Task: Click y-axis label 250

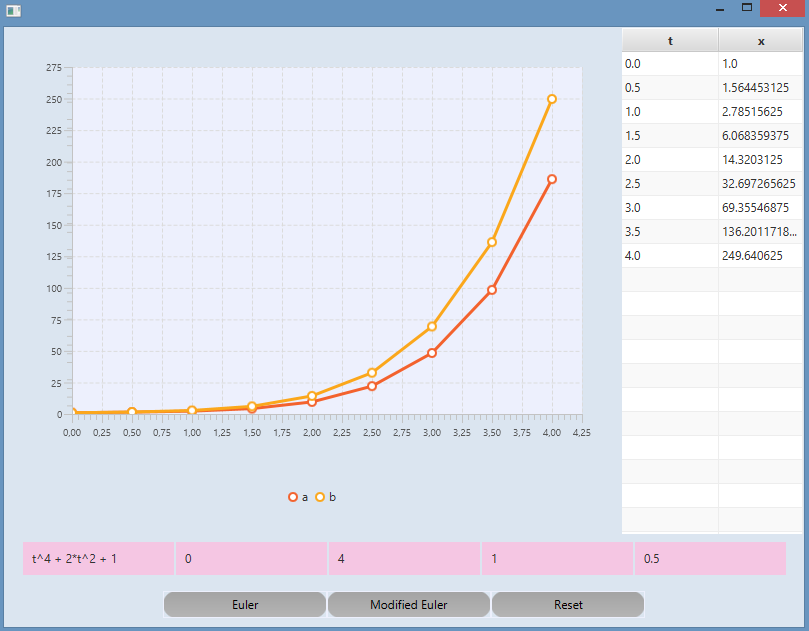Action: pos(54,99)
